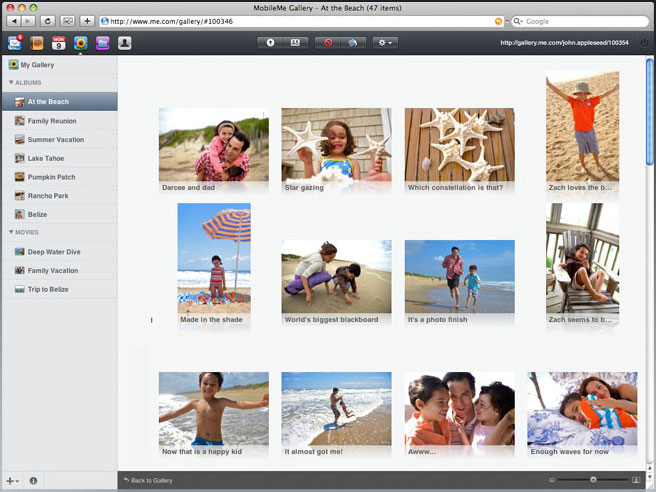
Task: Open the gear settings dropdown
Action: (x=385, y=43)
